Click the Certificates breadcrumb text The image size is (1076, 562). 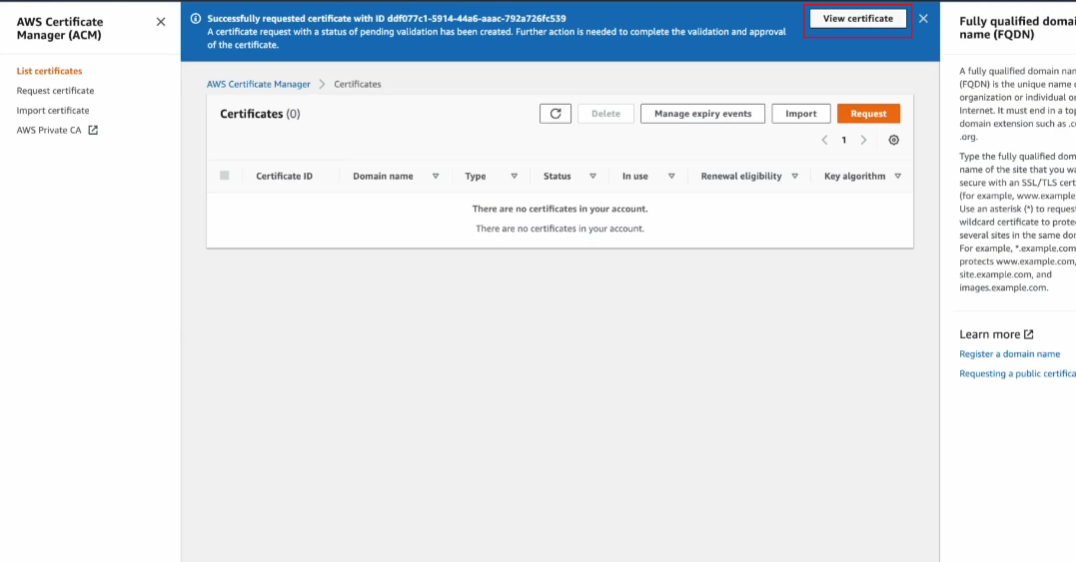pos(358,84)
